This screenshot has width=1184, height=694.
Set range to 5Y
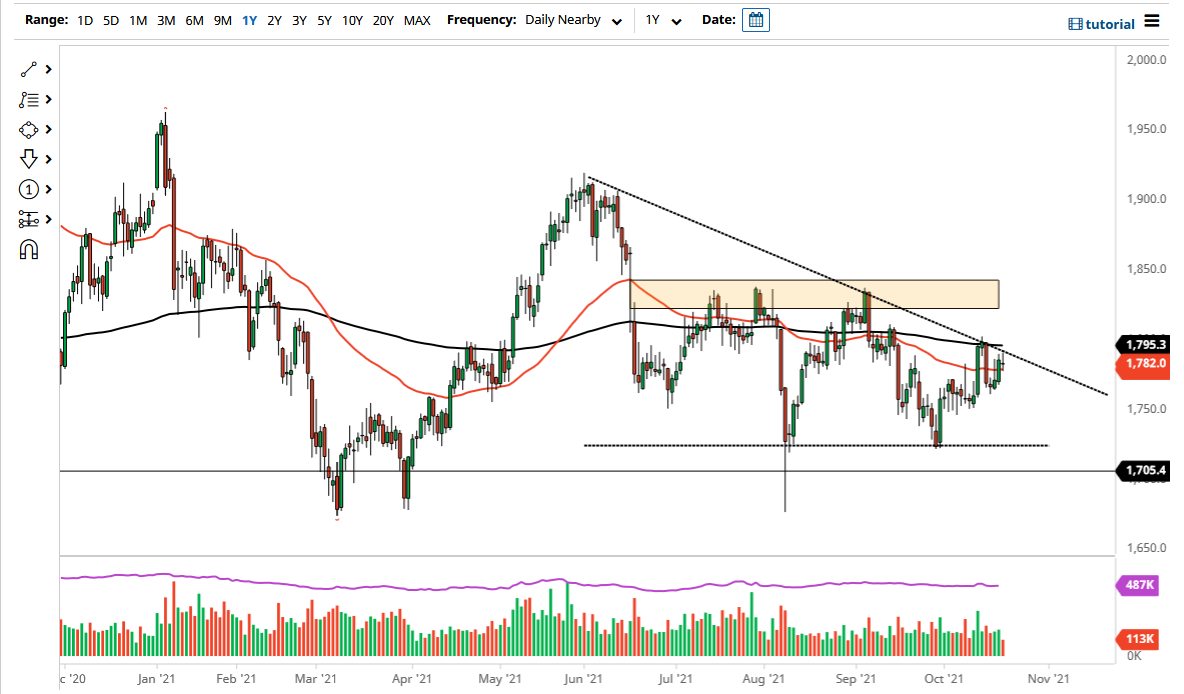coord(324,20)
